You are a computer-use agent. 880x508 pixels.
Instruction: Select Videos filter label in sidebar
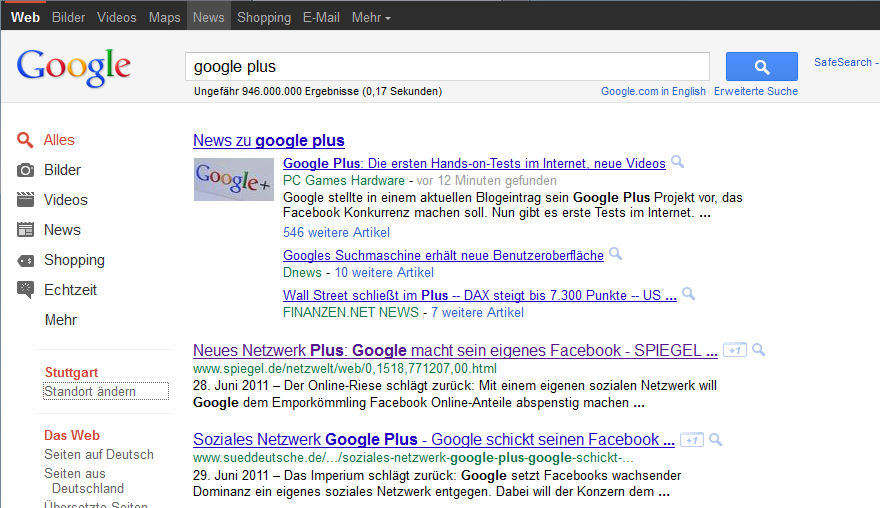(66, 200)
